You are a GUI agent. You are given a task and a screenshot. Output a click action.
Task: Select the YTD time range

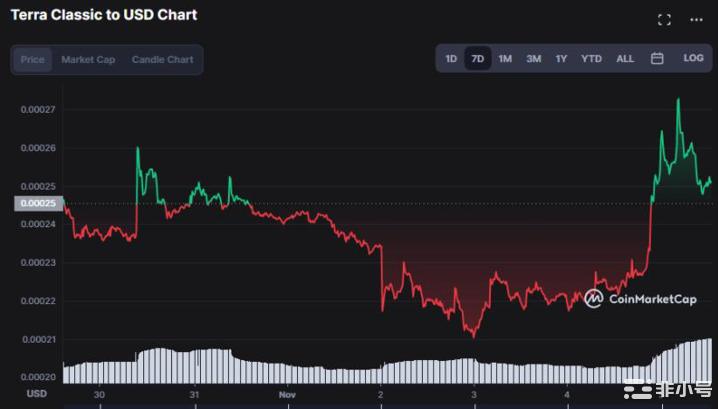[592, 59]
